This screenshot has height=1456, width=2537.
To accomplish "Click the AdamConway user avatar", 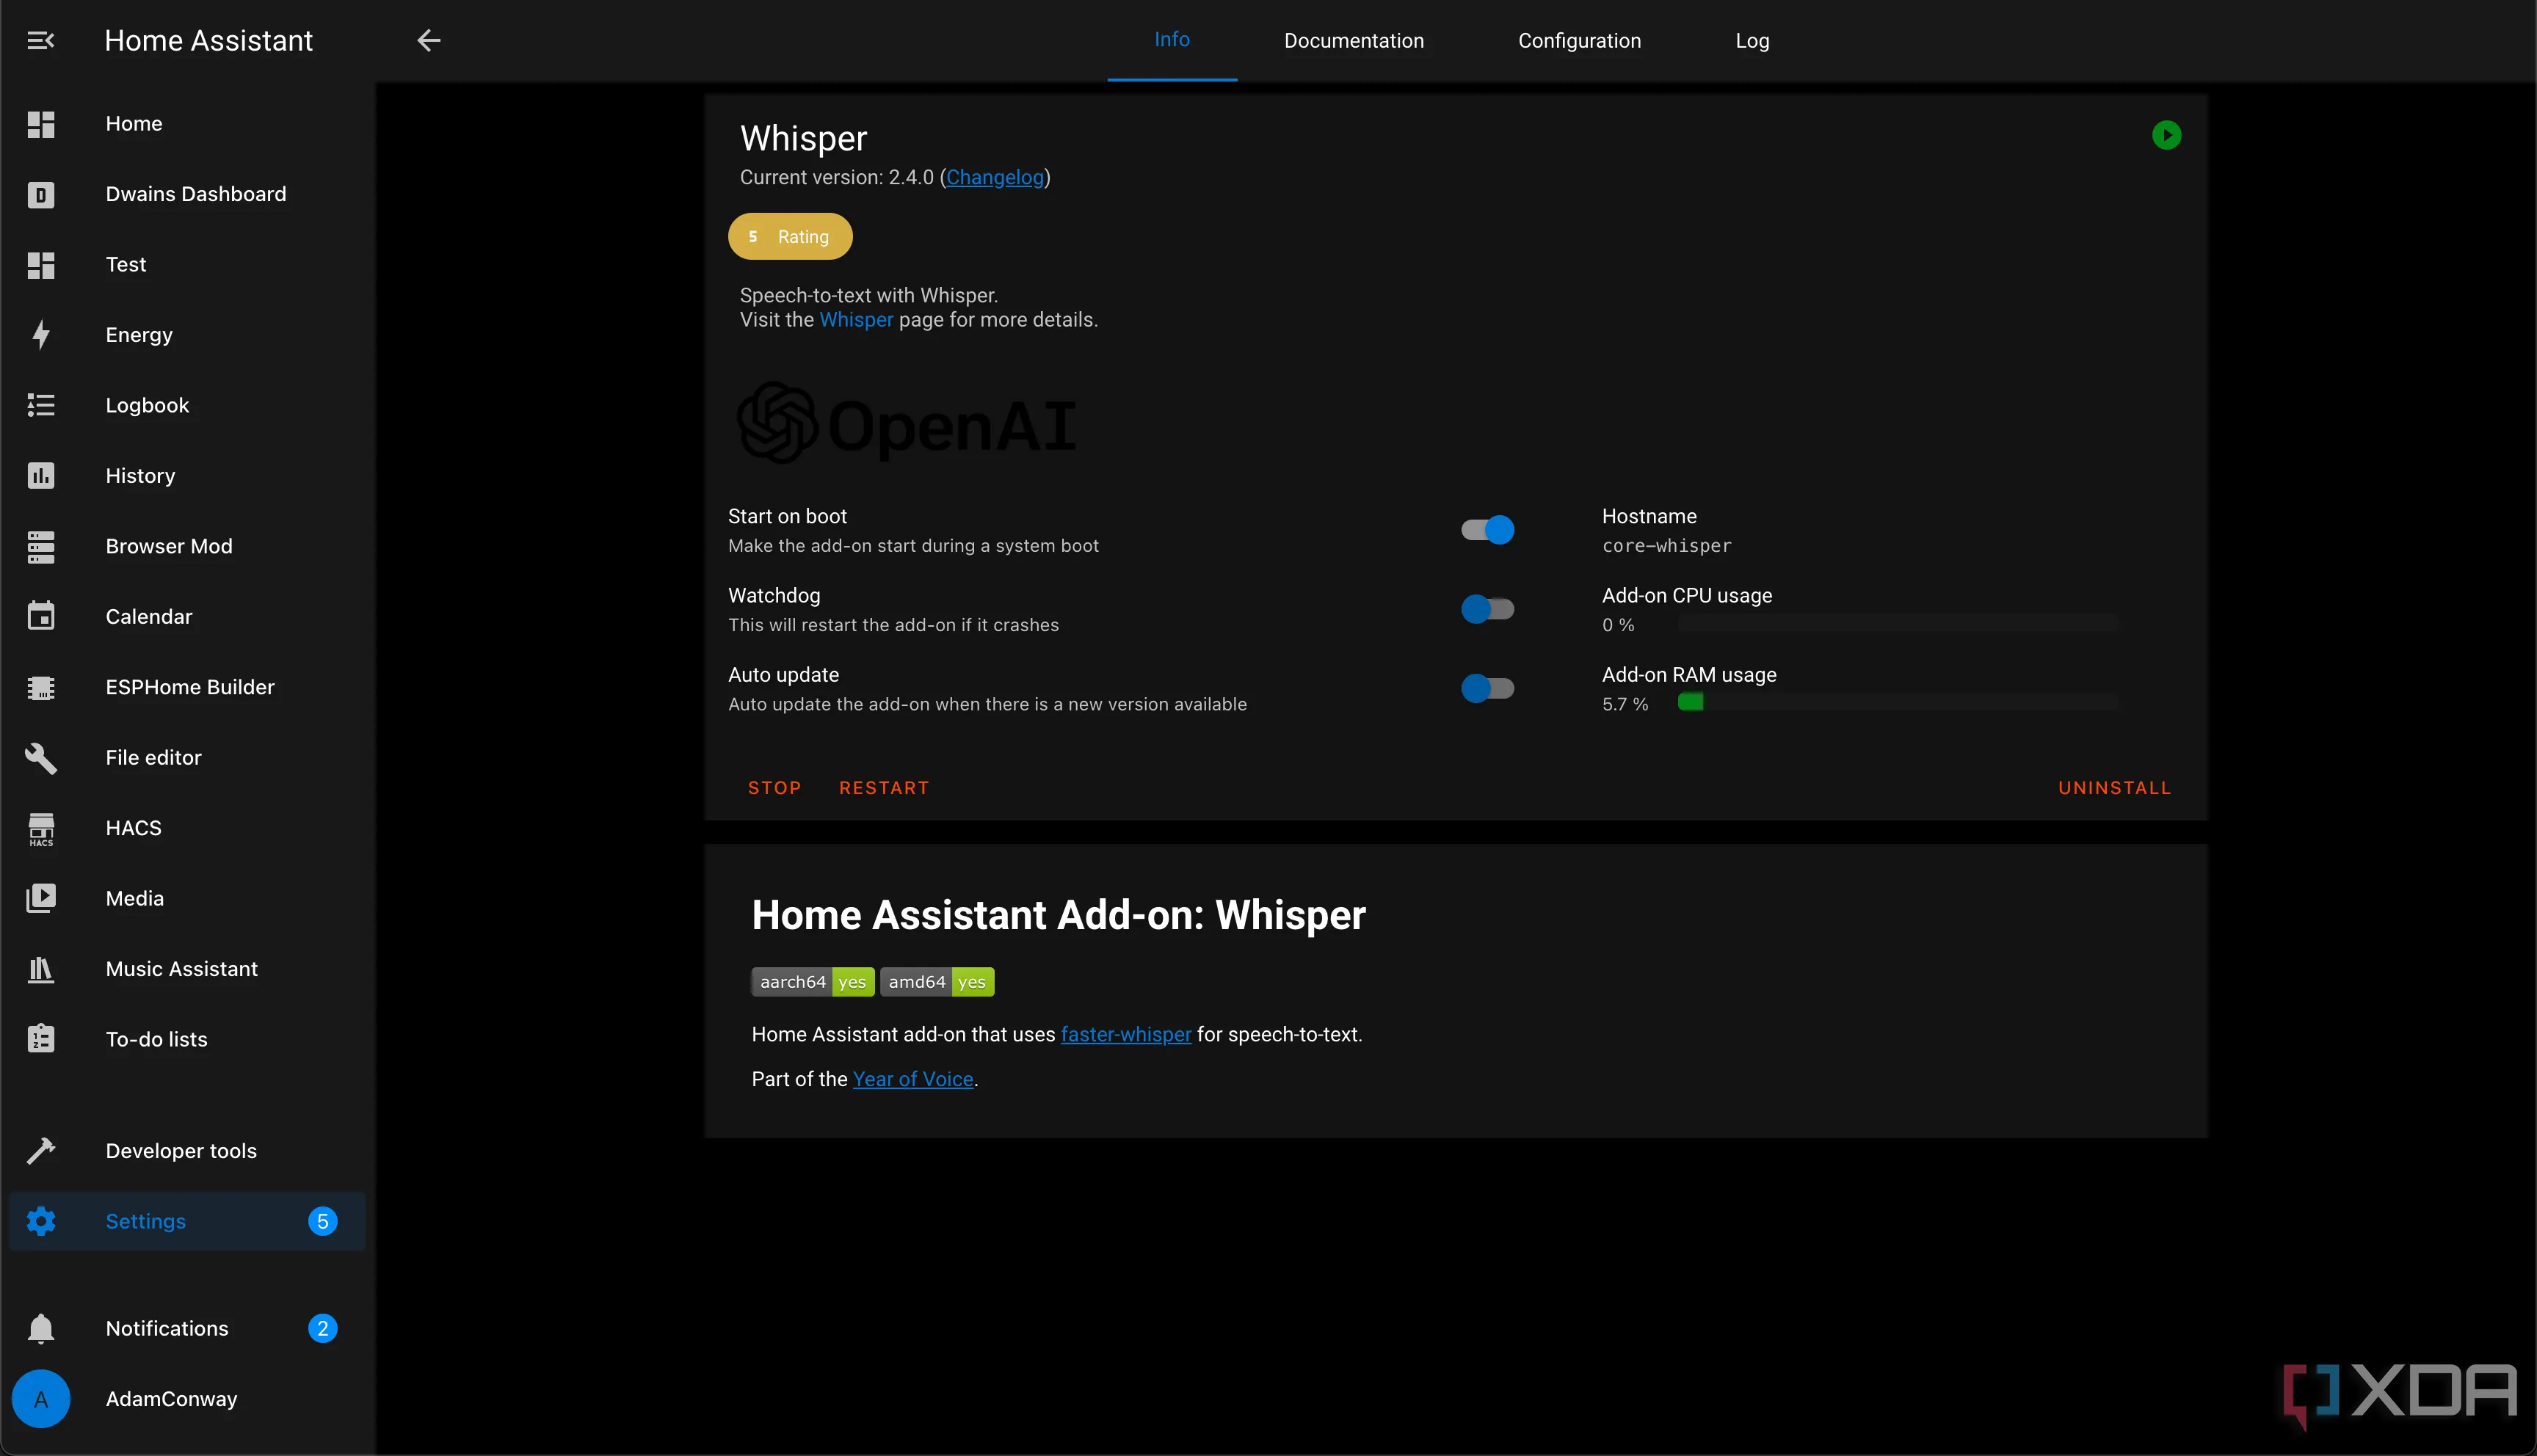I will click(41, 1398).
